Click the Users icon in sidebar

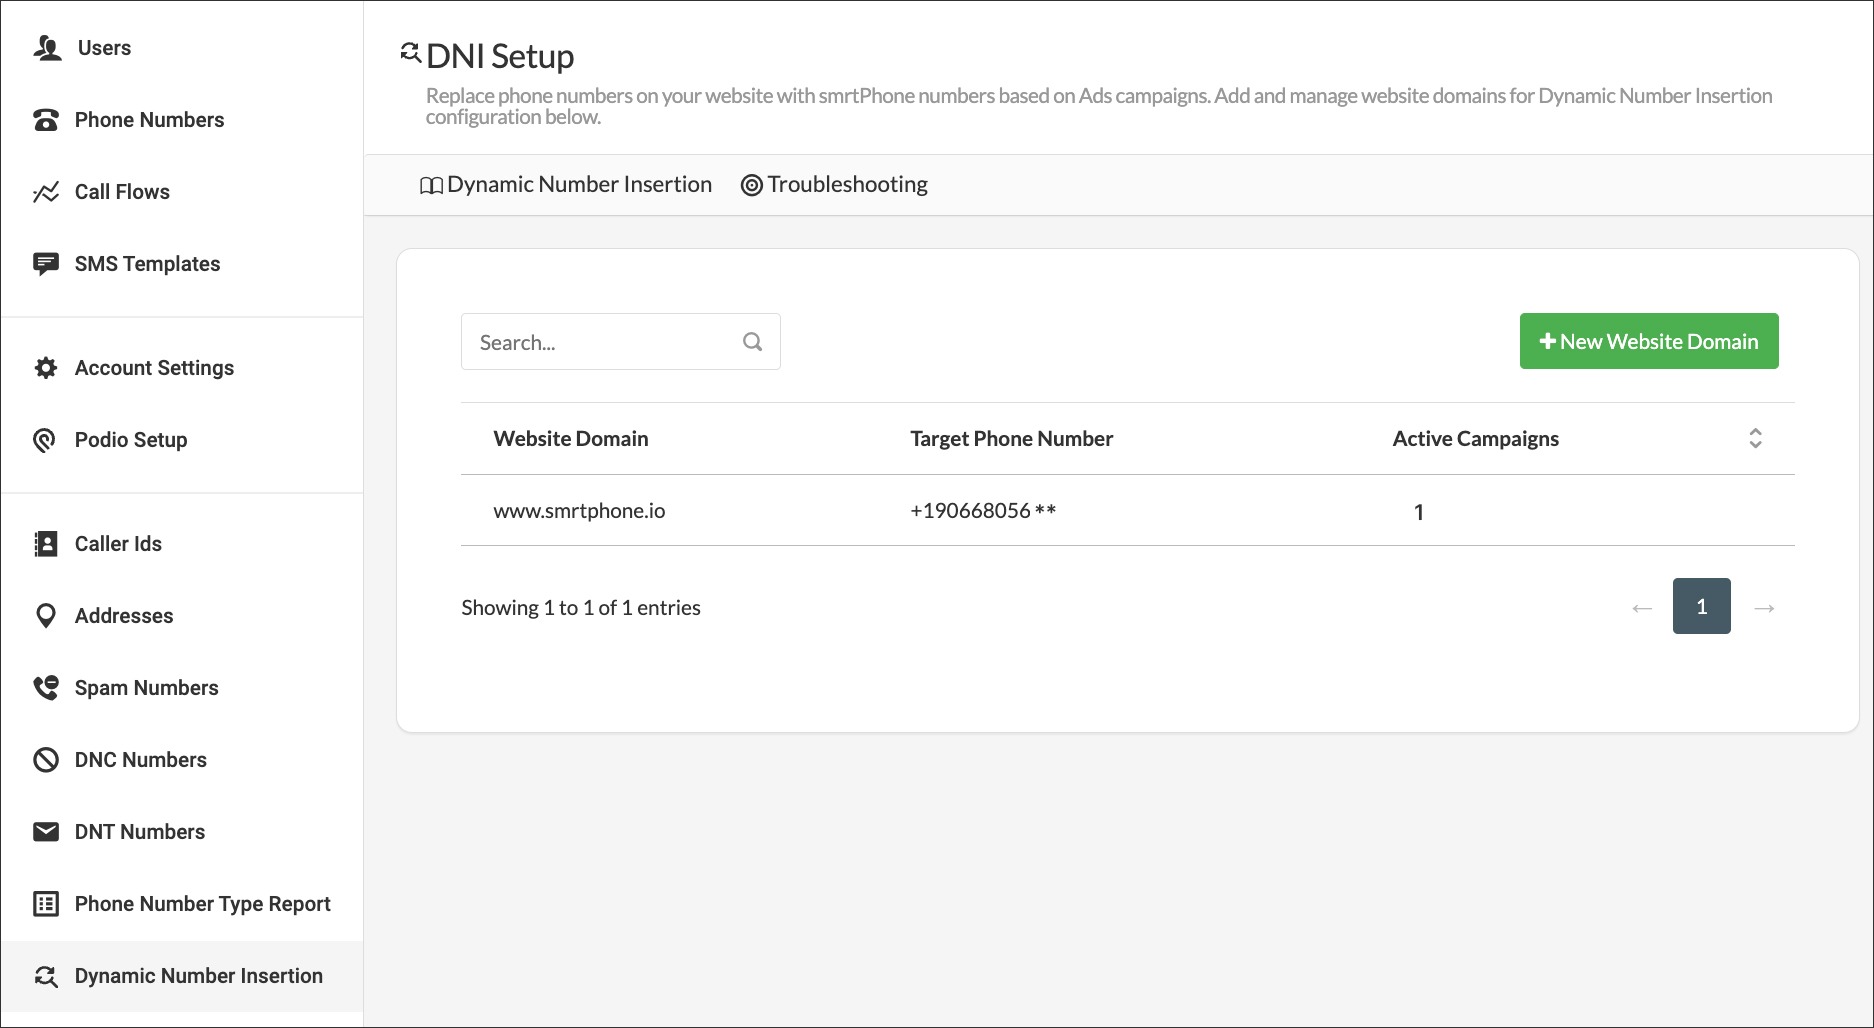coord(47,48)
